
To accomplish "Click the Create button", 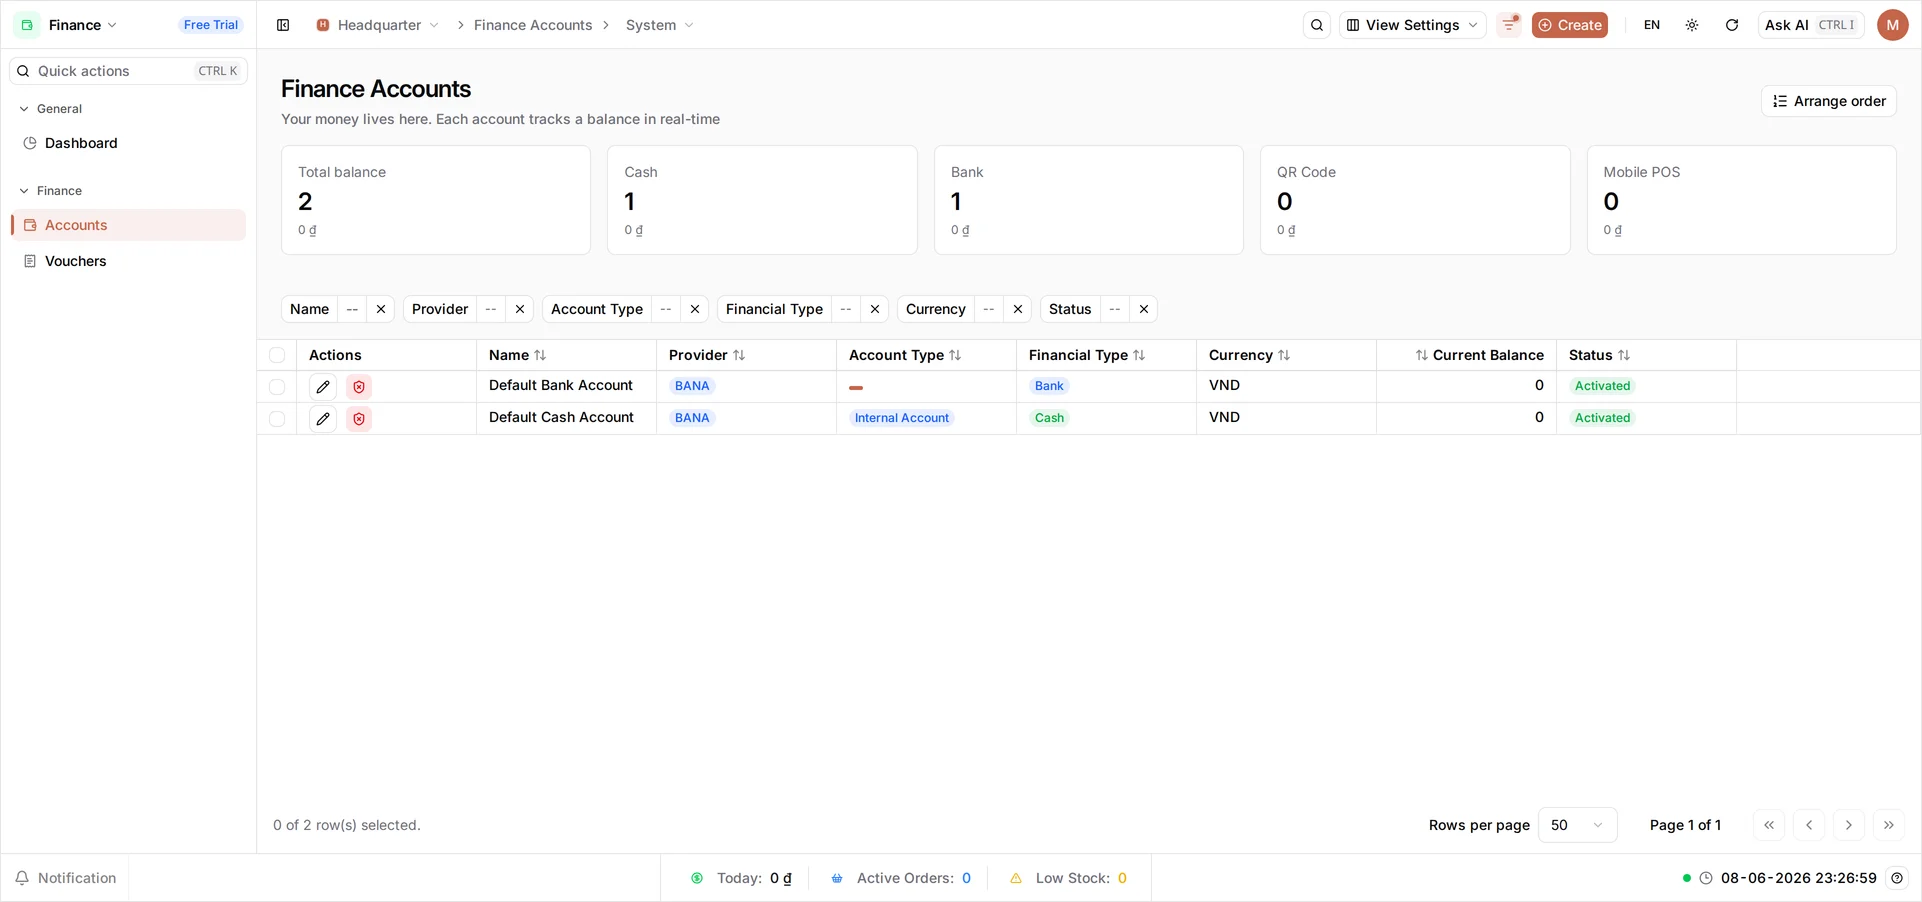I will pos(1570,25).
